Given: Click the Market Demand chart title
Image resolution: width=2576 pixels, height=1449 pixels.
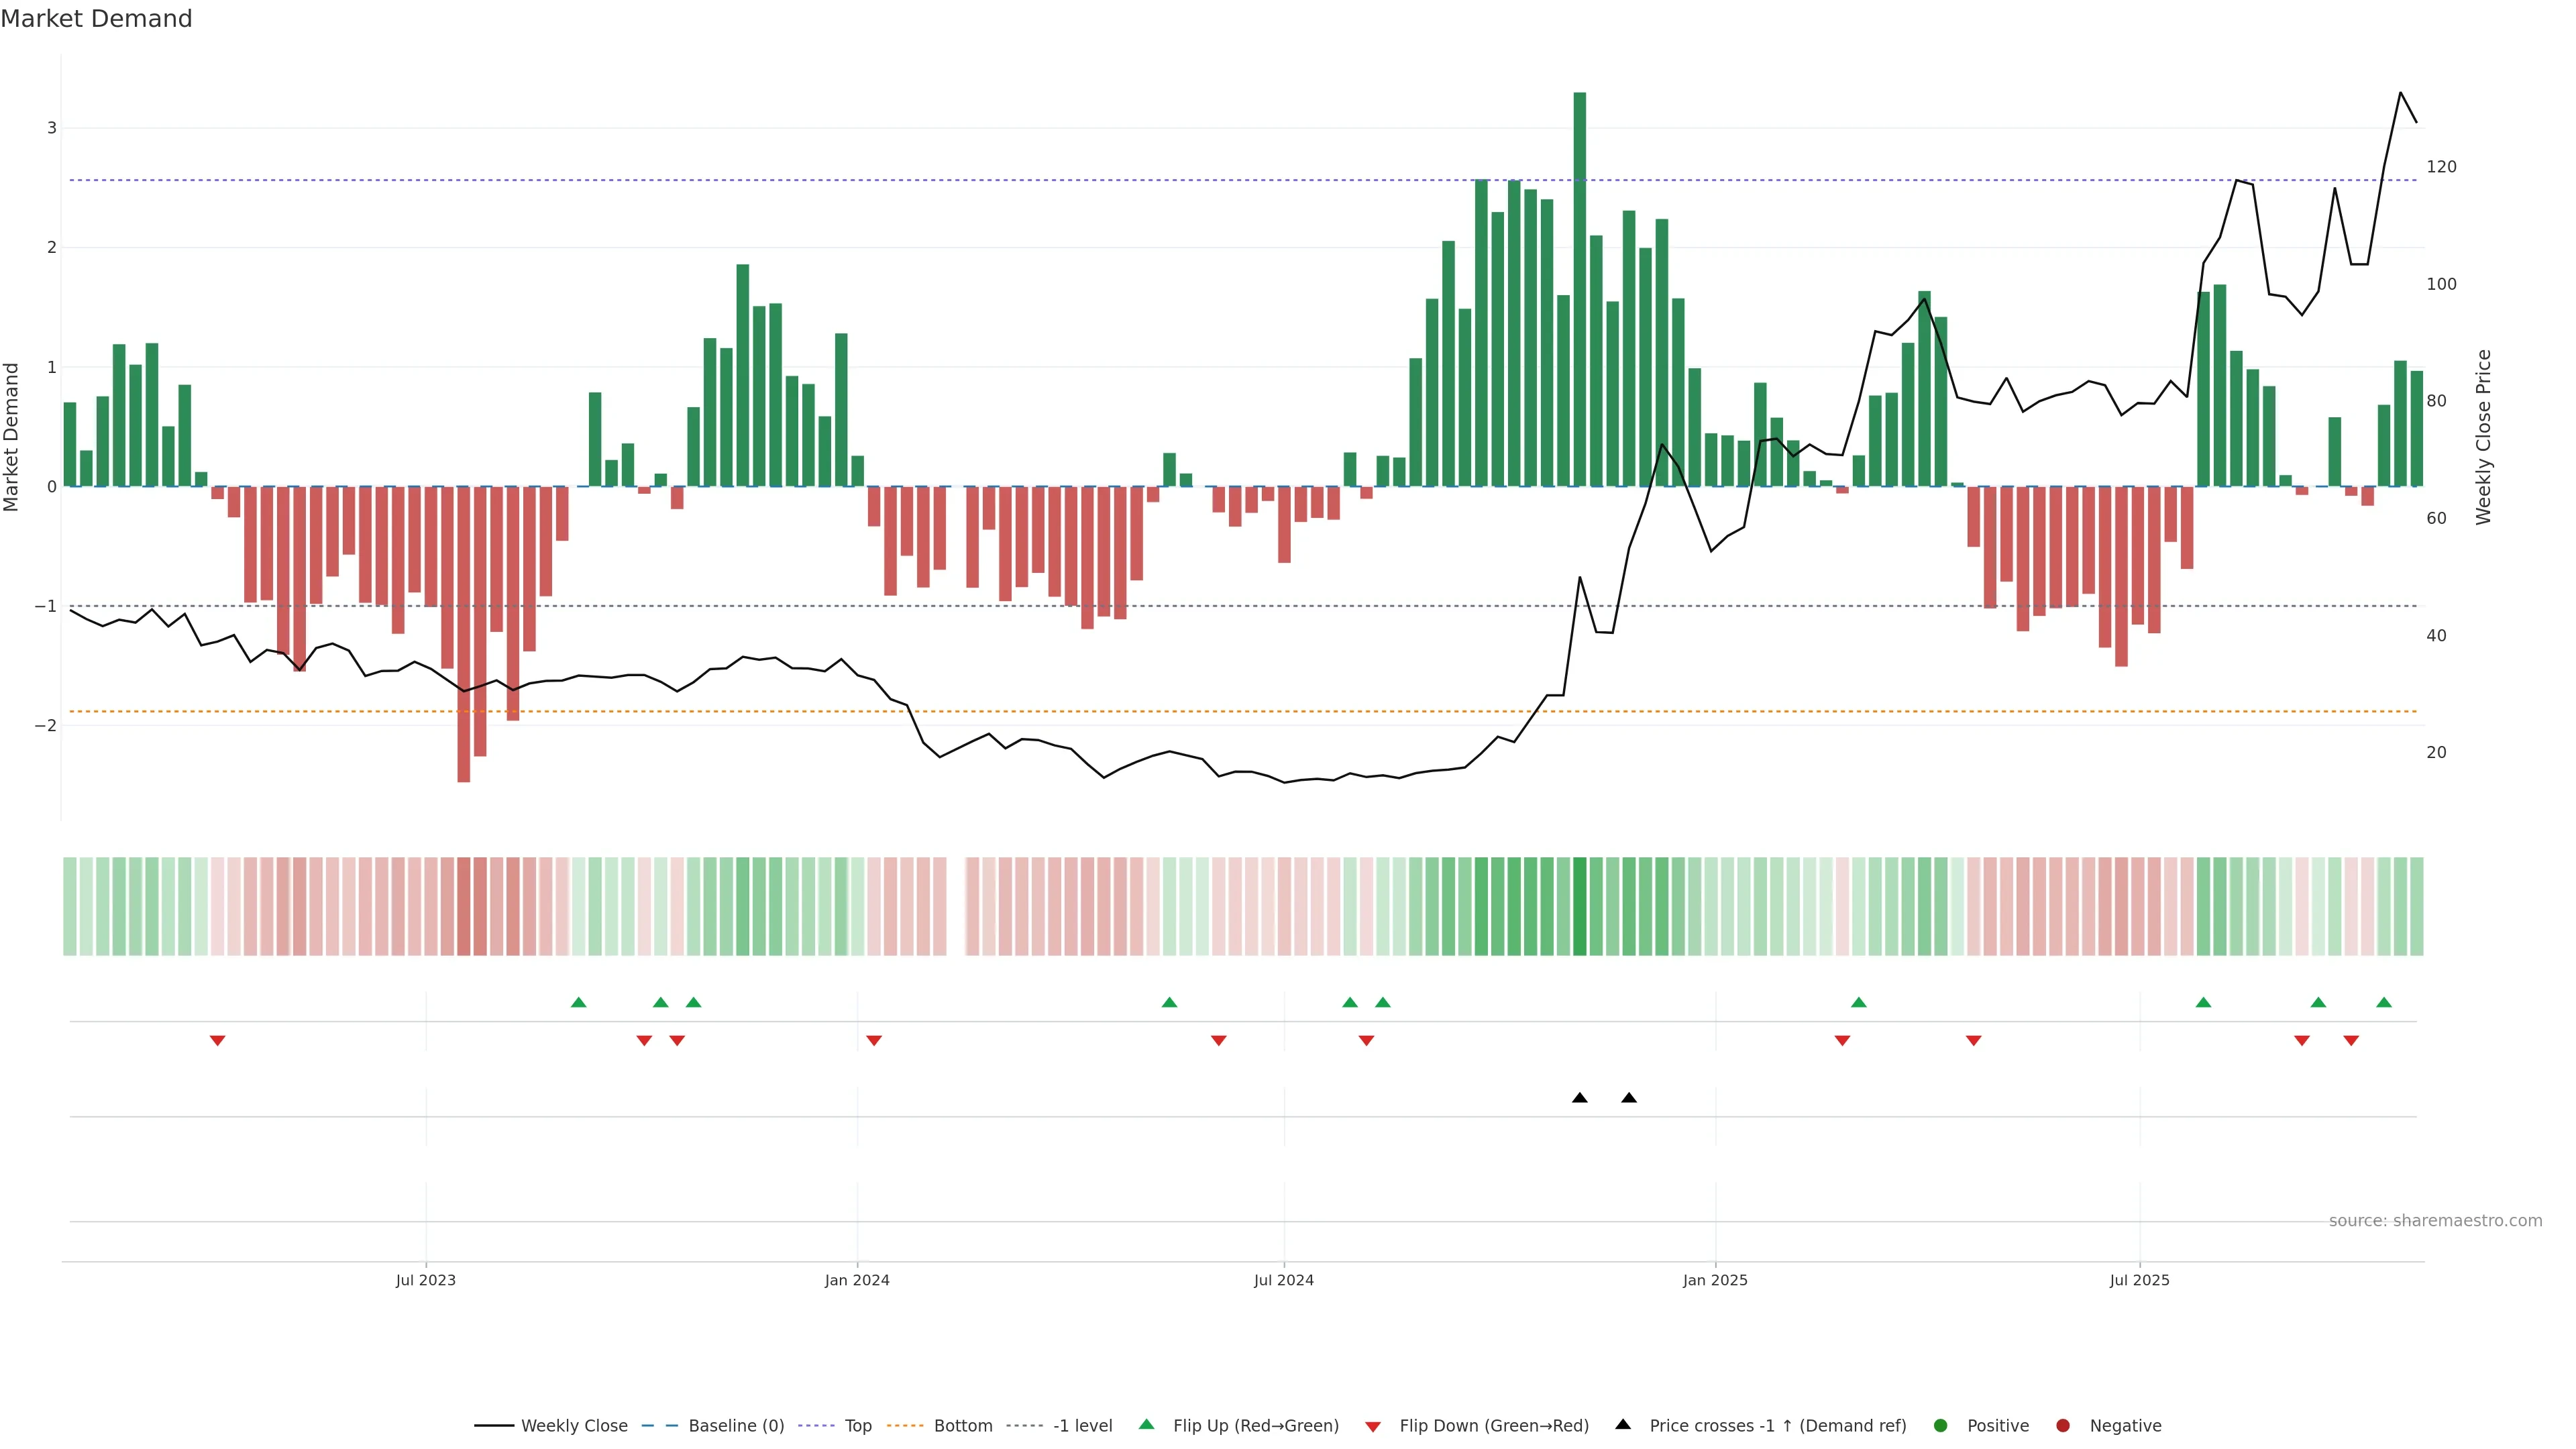Looking at the screenshot, I should pos(96,19).
